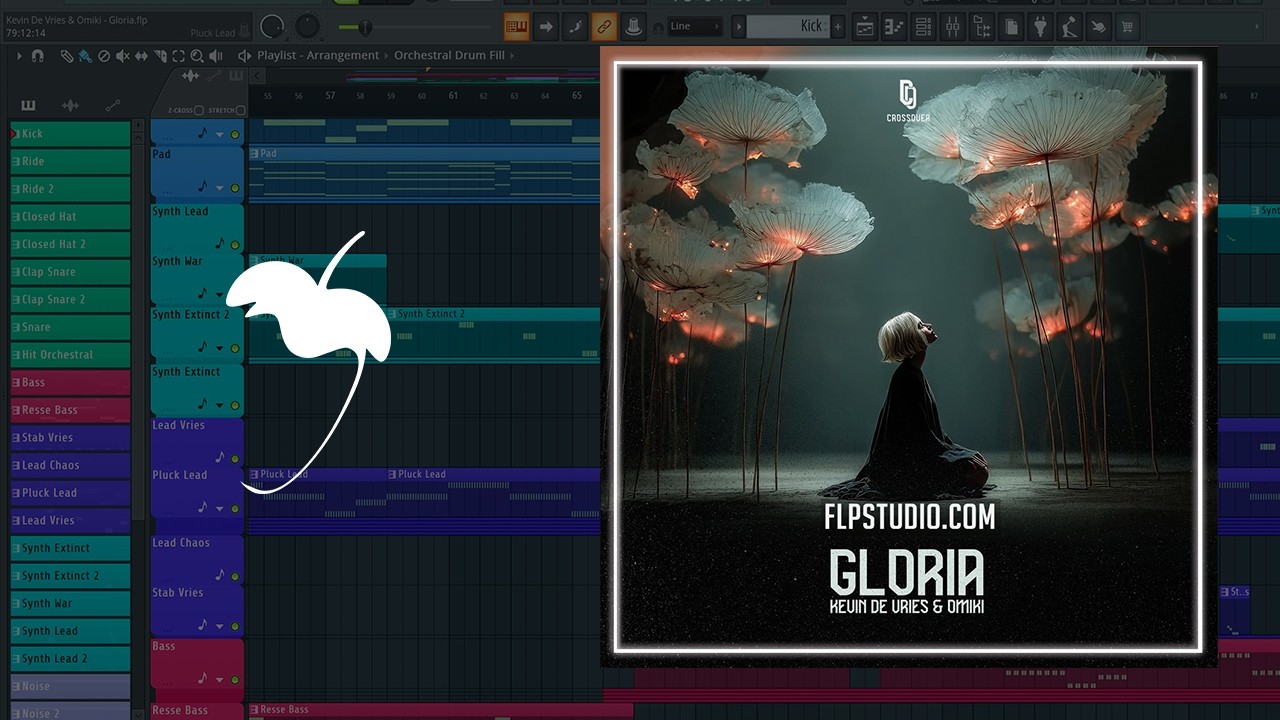Expand the Bass track dropdown arrow

click(219, 680)
